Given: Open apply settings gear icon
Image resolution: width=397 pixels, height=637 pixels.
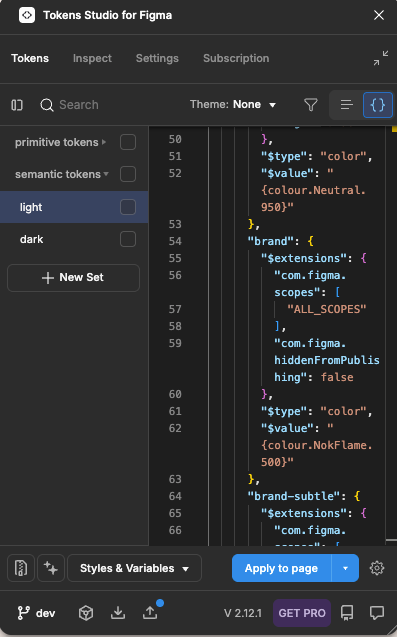Looking at the screenshot, I should coord(377,568).
